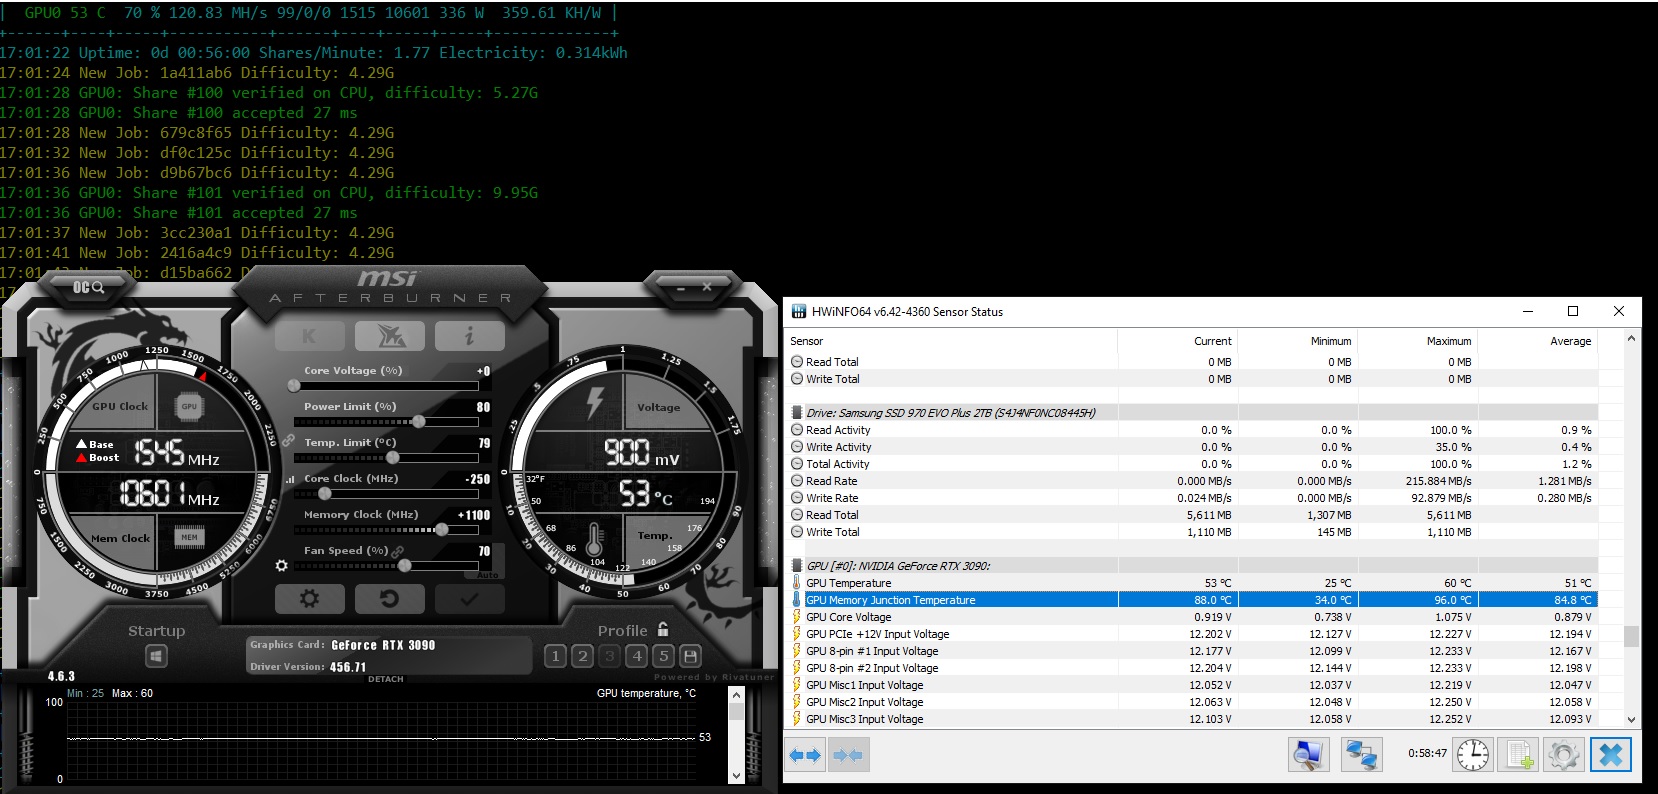1658x794 pixels.
Task: Click the Memory Clock value field +1100
Action: (x=474, y=515)
